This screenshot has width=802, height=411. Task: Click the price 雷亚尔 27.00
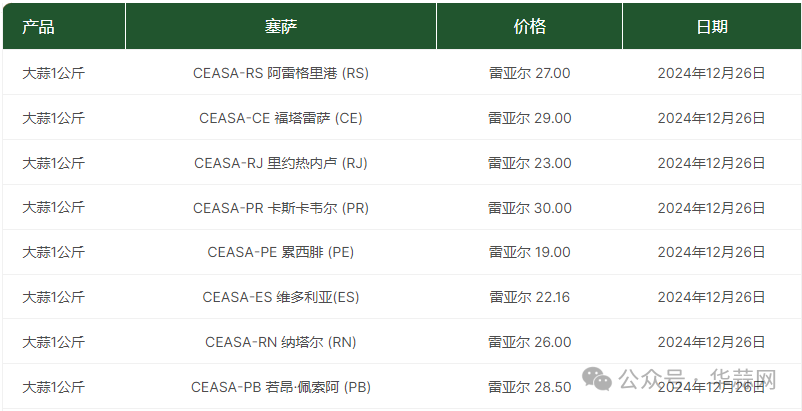[x=529, y=73]
